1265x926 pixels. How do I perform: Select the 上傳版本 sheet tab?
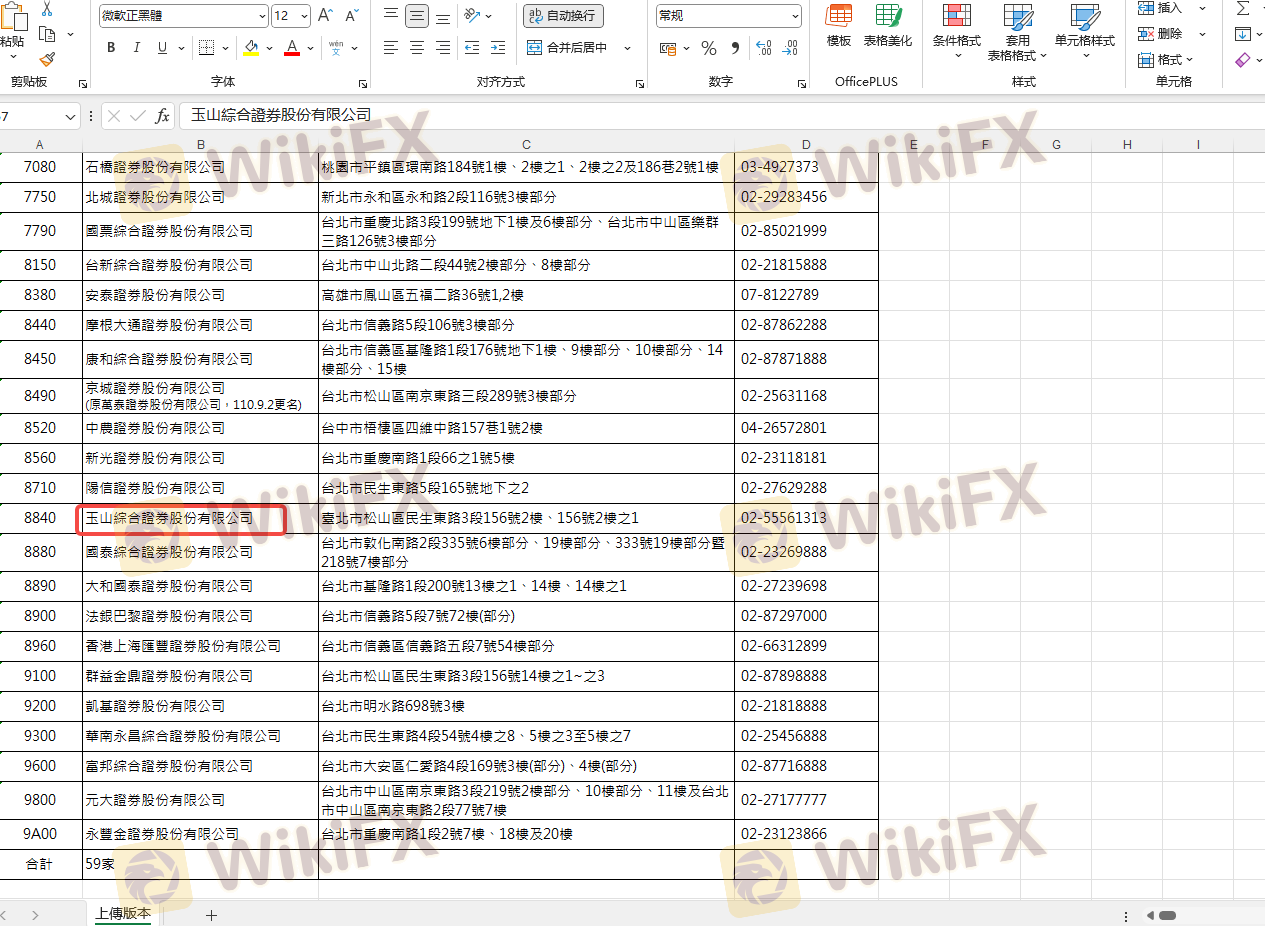(x=123, y=914)
